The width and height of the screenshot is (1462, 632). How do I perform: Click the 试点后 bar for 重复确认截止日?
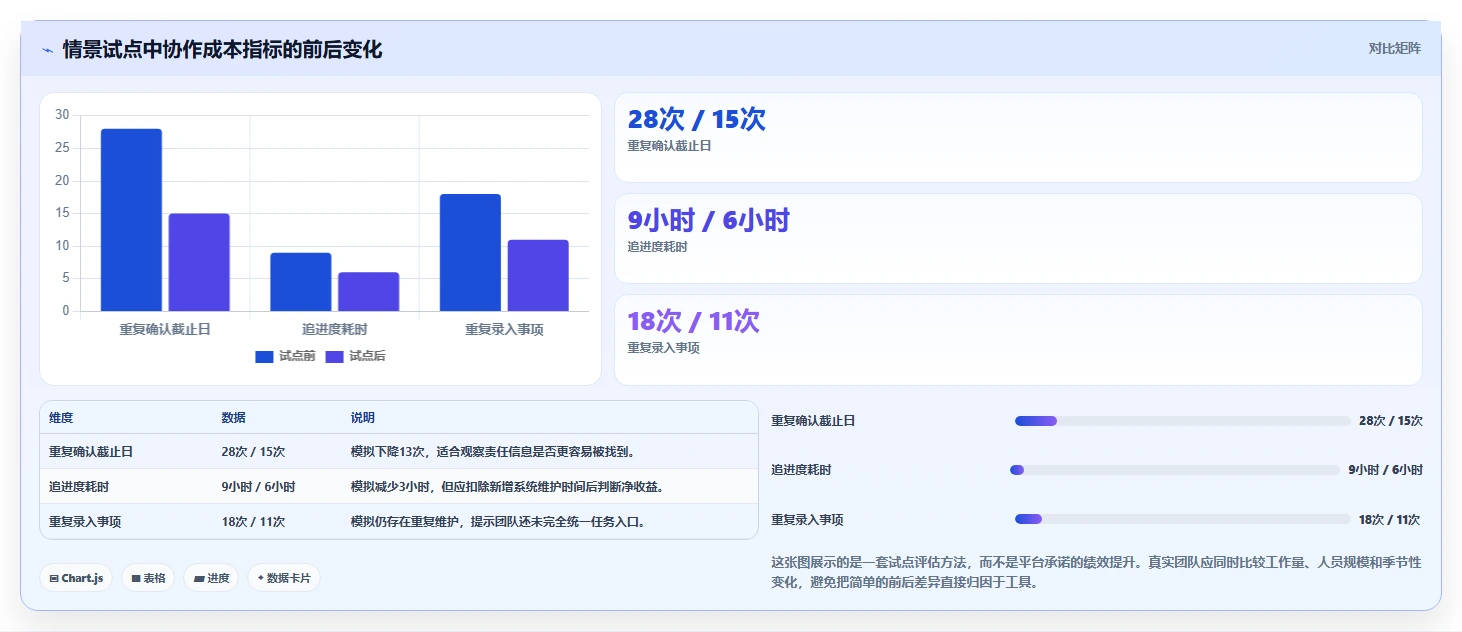pyautogui.click(x=199, y=262)
